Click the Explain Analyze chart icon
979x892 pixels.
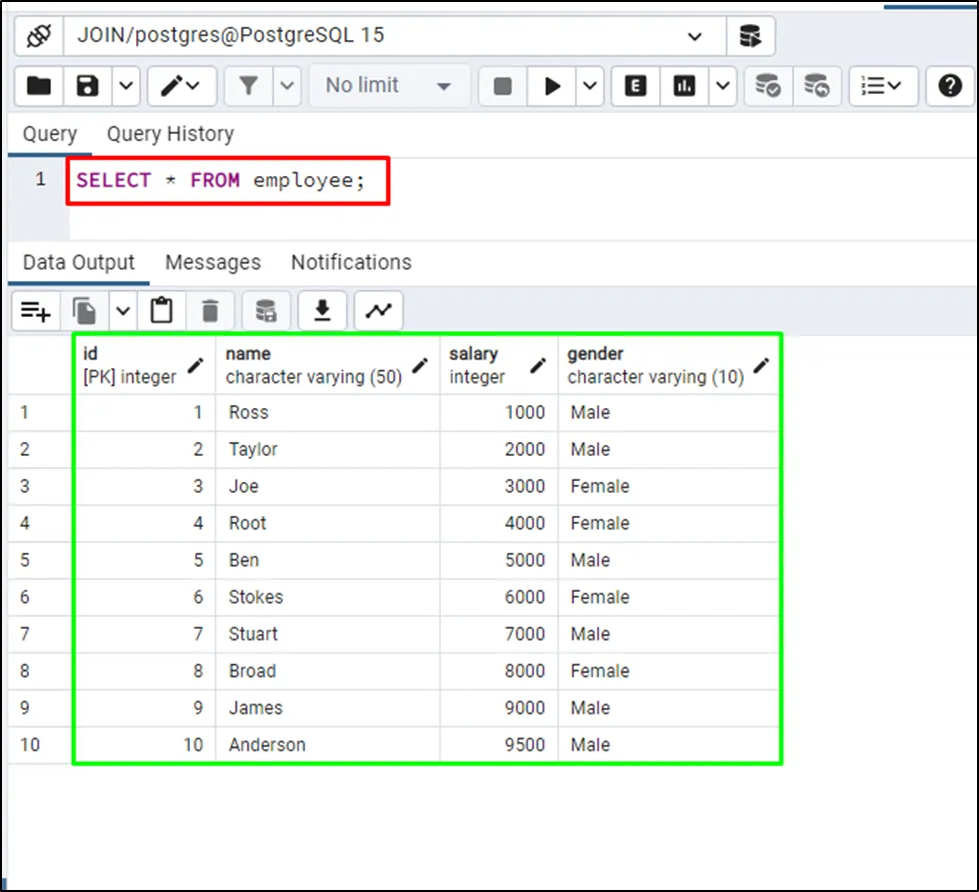(684, 86)
